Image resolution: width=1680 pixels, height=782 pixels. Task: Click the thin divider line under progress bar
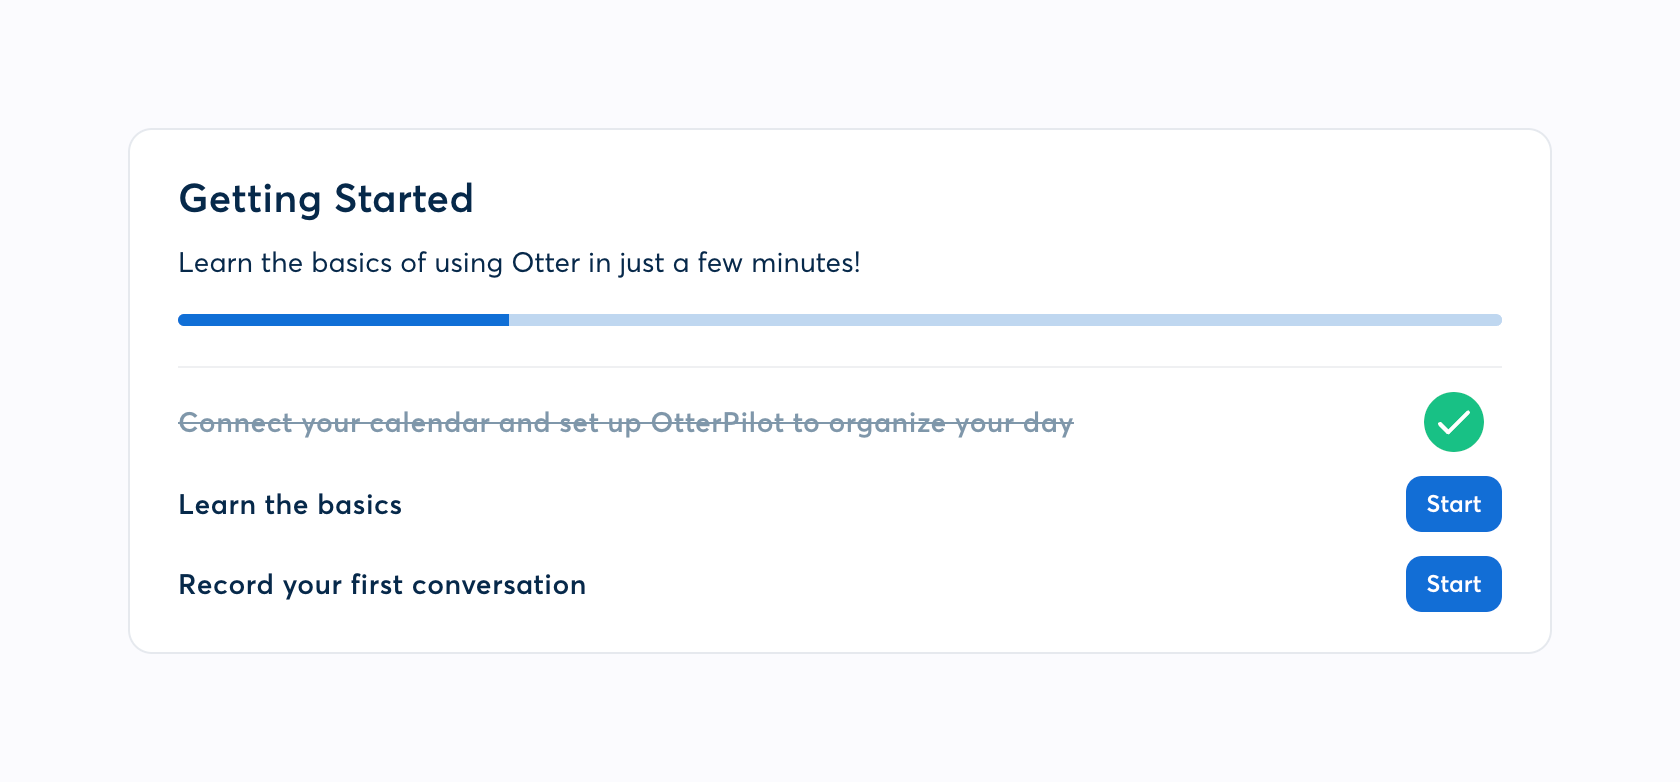(x=839, y=367)
